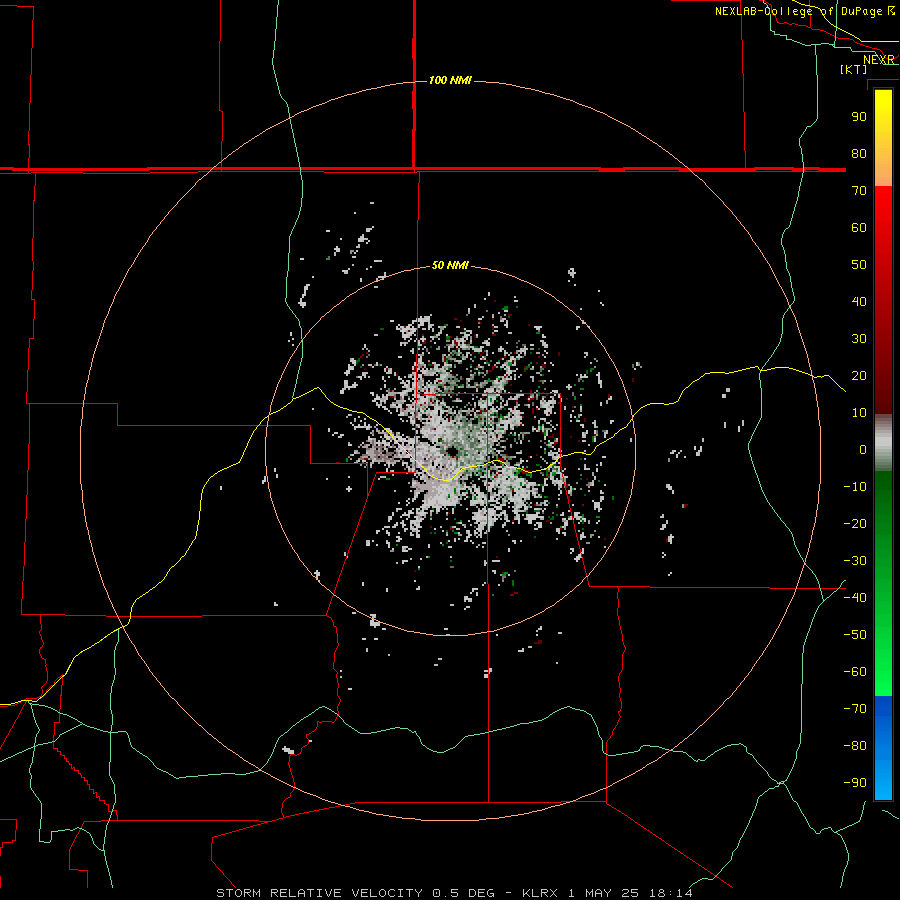Click the -20 knot scale label
Image resolution: width=900 pixels, height=900 pixels.
[x=855, y=523]
